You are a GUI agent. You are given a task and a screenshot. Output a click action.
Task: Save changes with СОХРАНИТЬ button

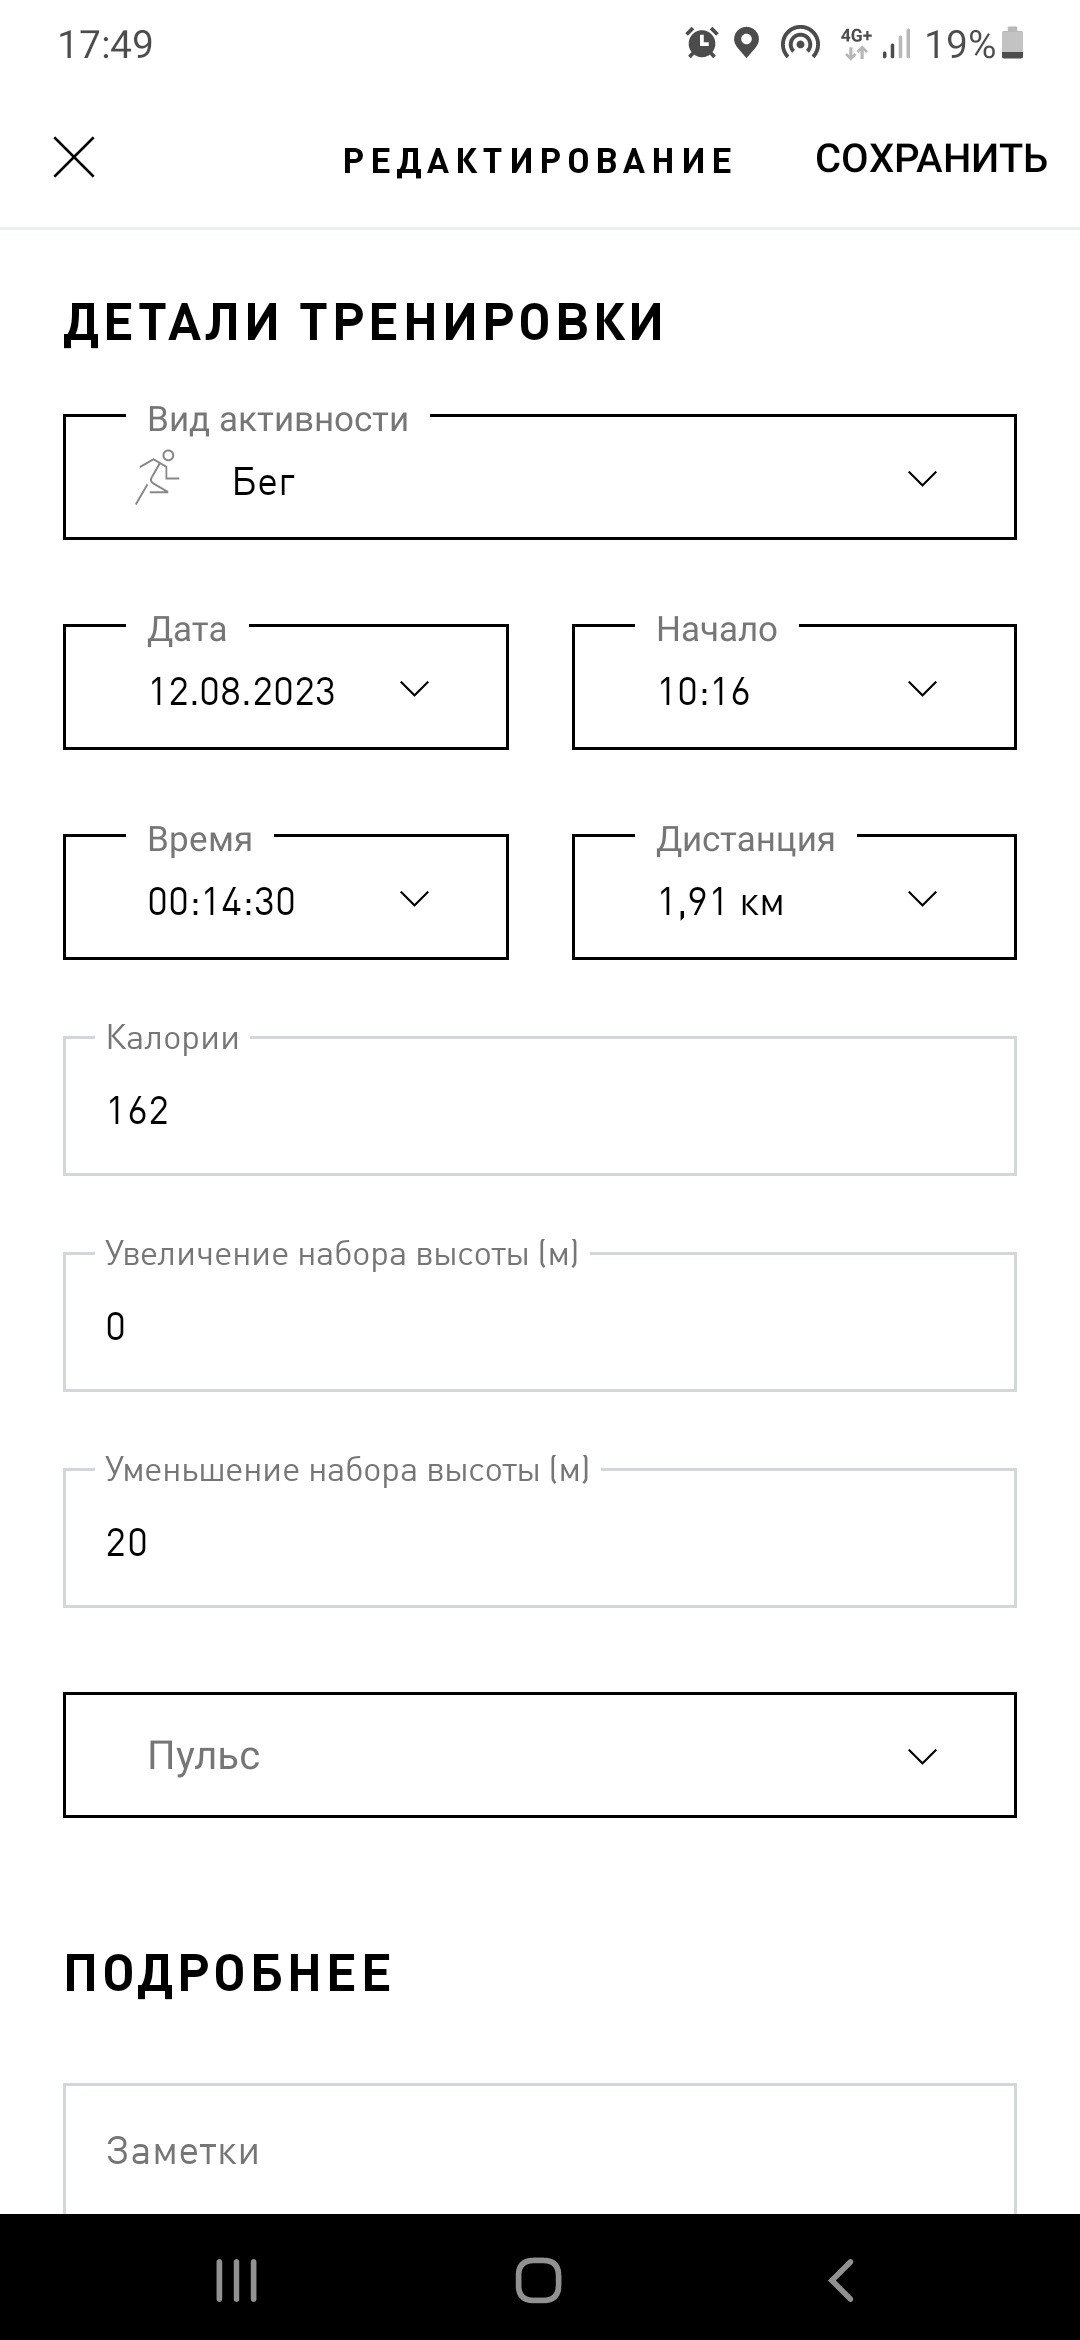[x=931, y=159]
